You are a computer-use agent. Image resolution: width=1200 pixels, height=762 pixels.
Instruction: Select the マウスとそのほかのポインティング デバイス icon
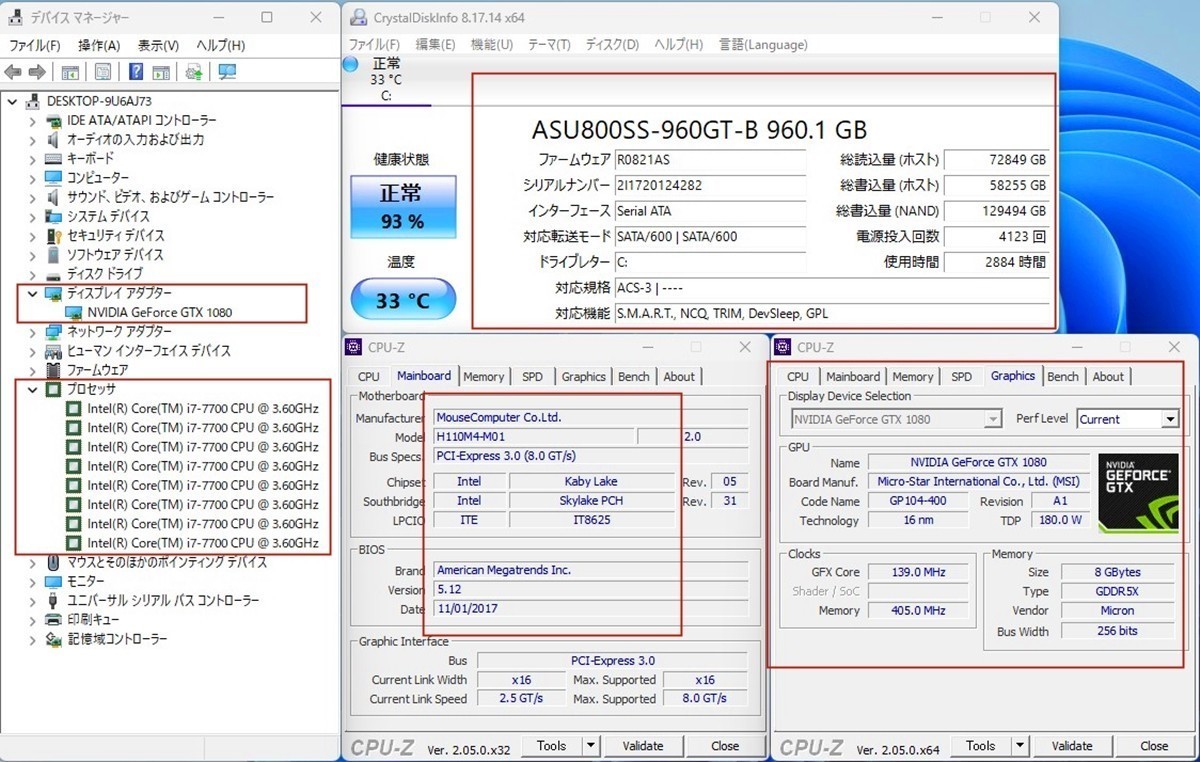coord(54,562)
